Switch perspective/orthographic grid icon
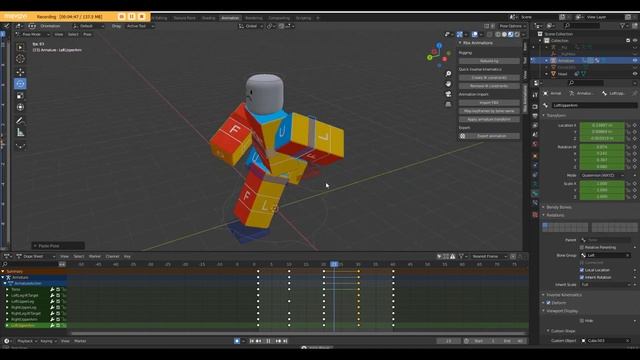The image size is (640, 360). click(448, 104)
